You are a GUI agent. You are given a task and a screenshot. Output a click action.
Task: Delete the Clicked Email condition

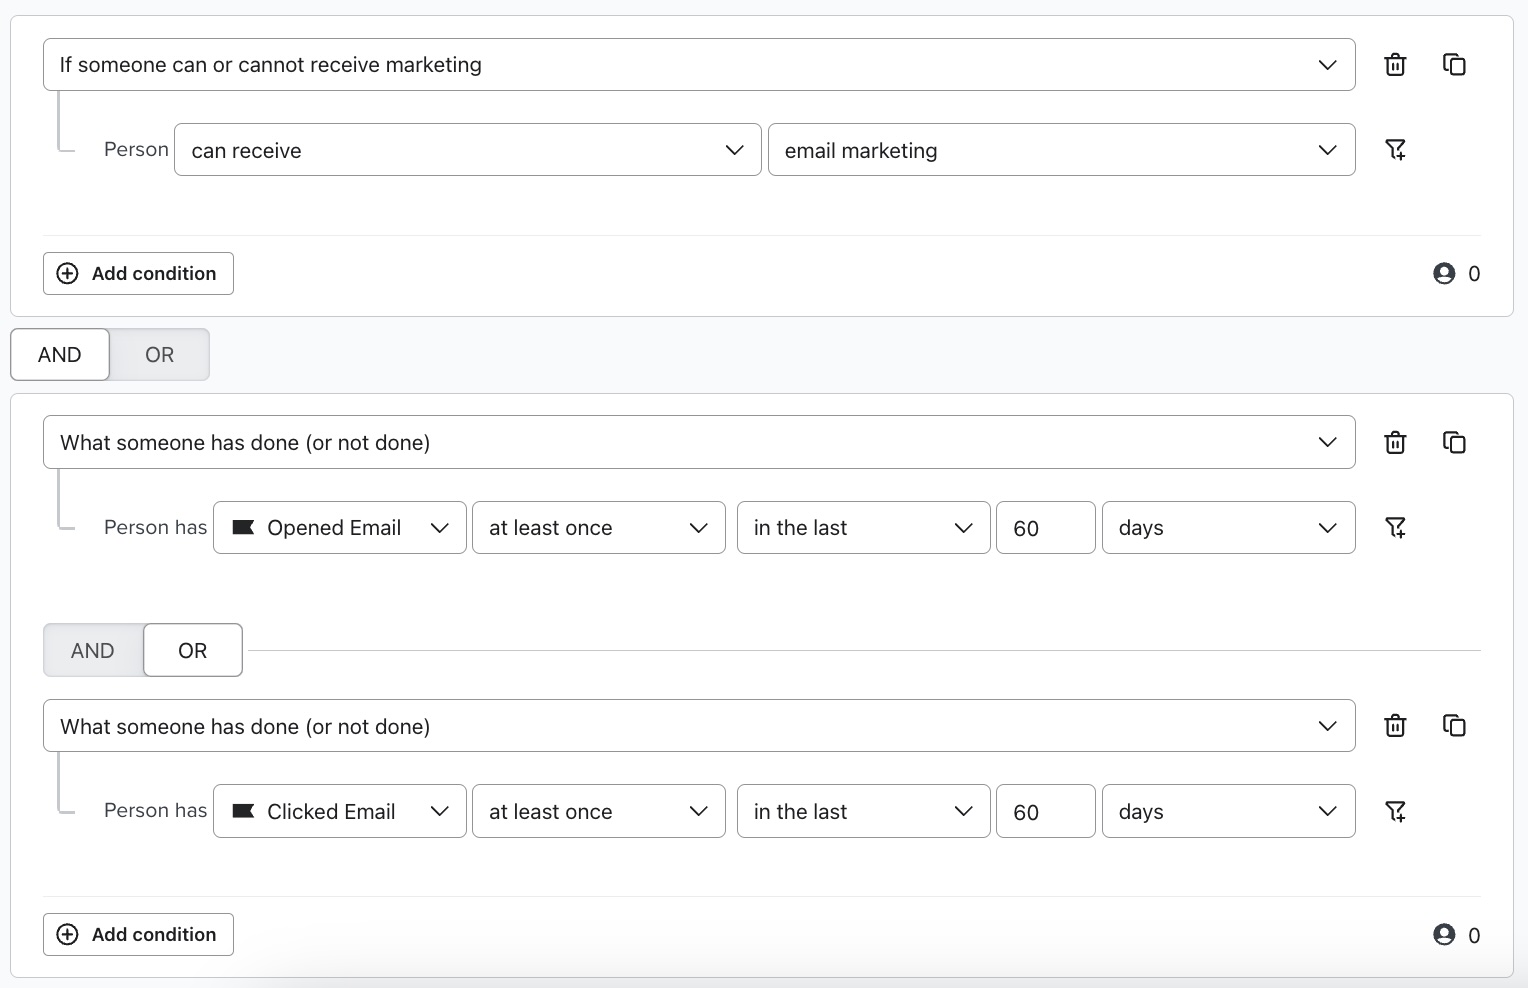pyautogui.click(x=1394, y=726)
